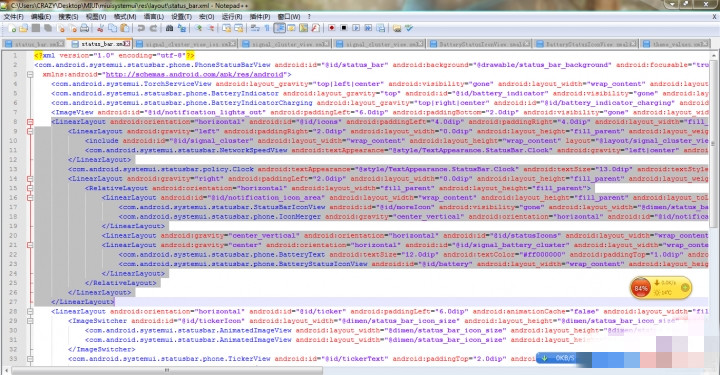The image size is (720, 375).
Task: Click the spell-check checkmark toolbar icon
Action: (409, 28)
